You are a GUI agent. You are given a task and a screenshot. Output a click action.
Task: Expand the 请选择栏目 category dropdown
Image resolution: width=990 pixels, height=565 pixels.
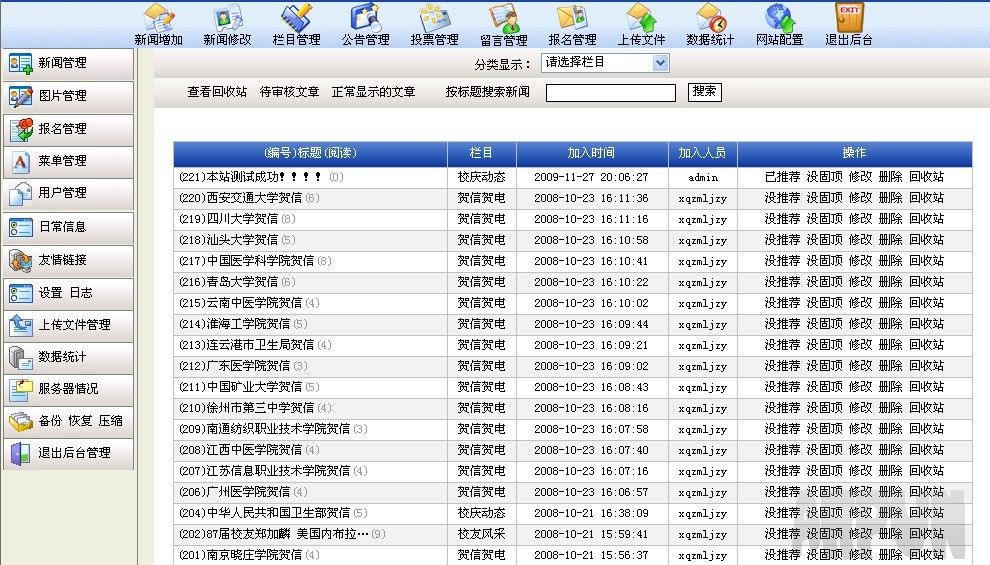[x=605, y=63]
